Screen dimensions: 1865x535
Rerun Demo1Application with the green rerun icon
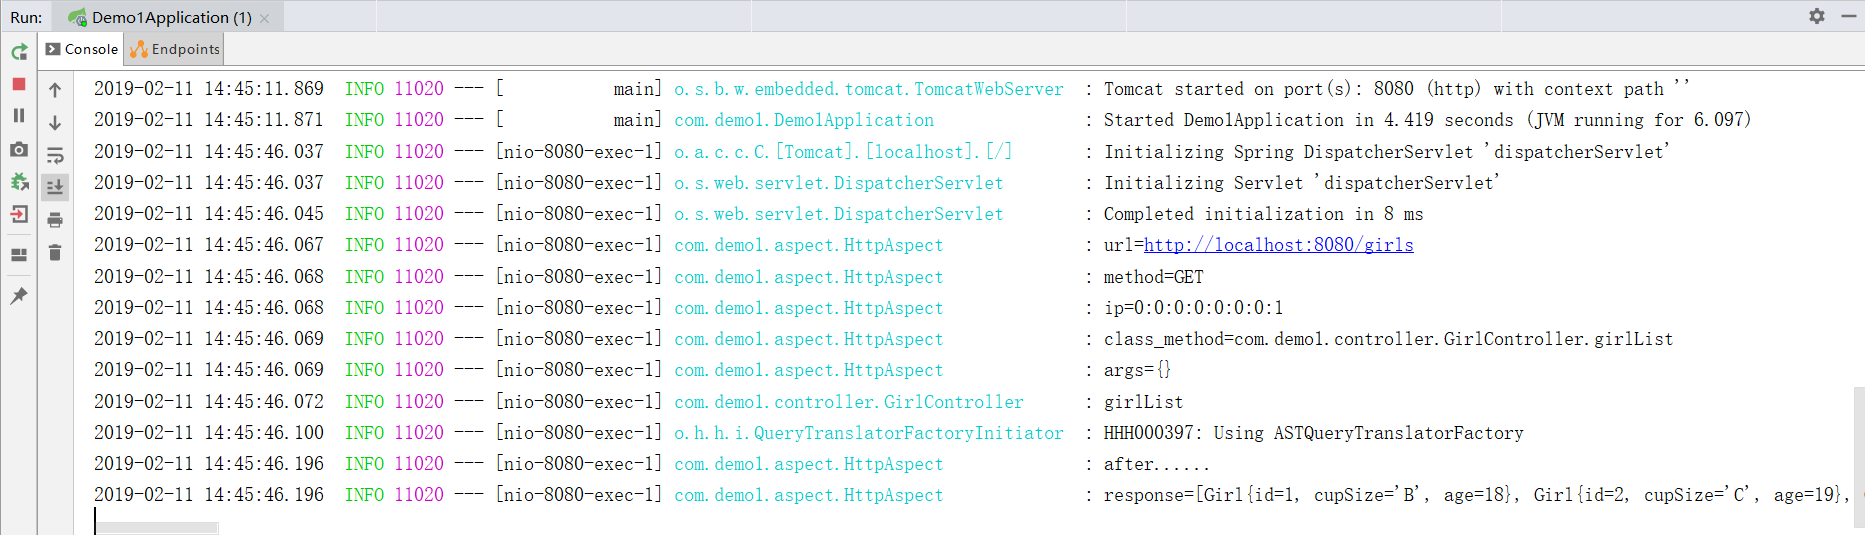pyautogui.click(x=19, y=51)
